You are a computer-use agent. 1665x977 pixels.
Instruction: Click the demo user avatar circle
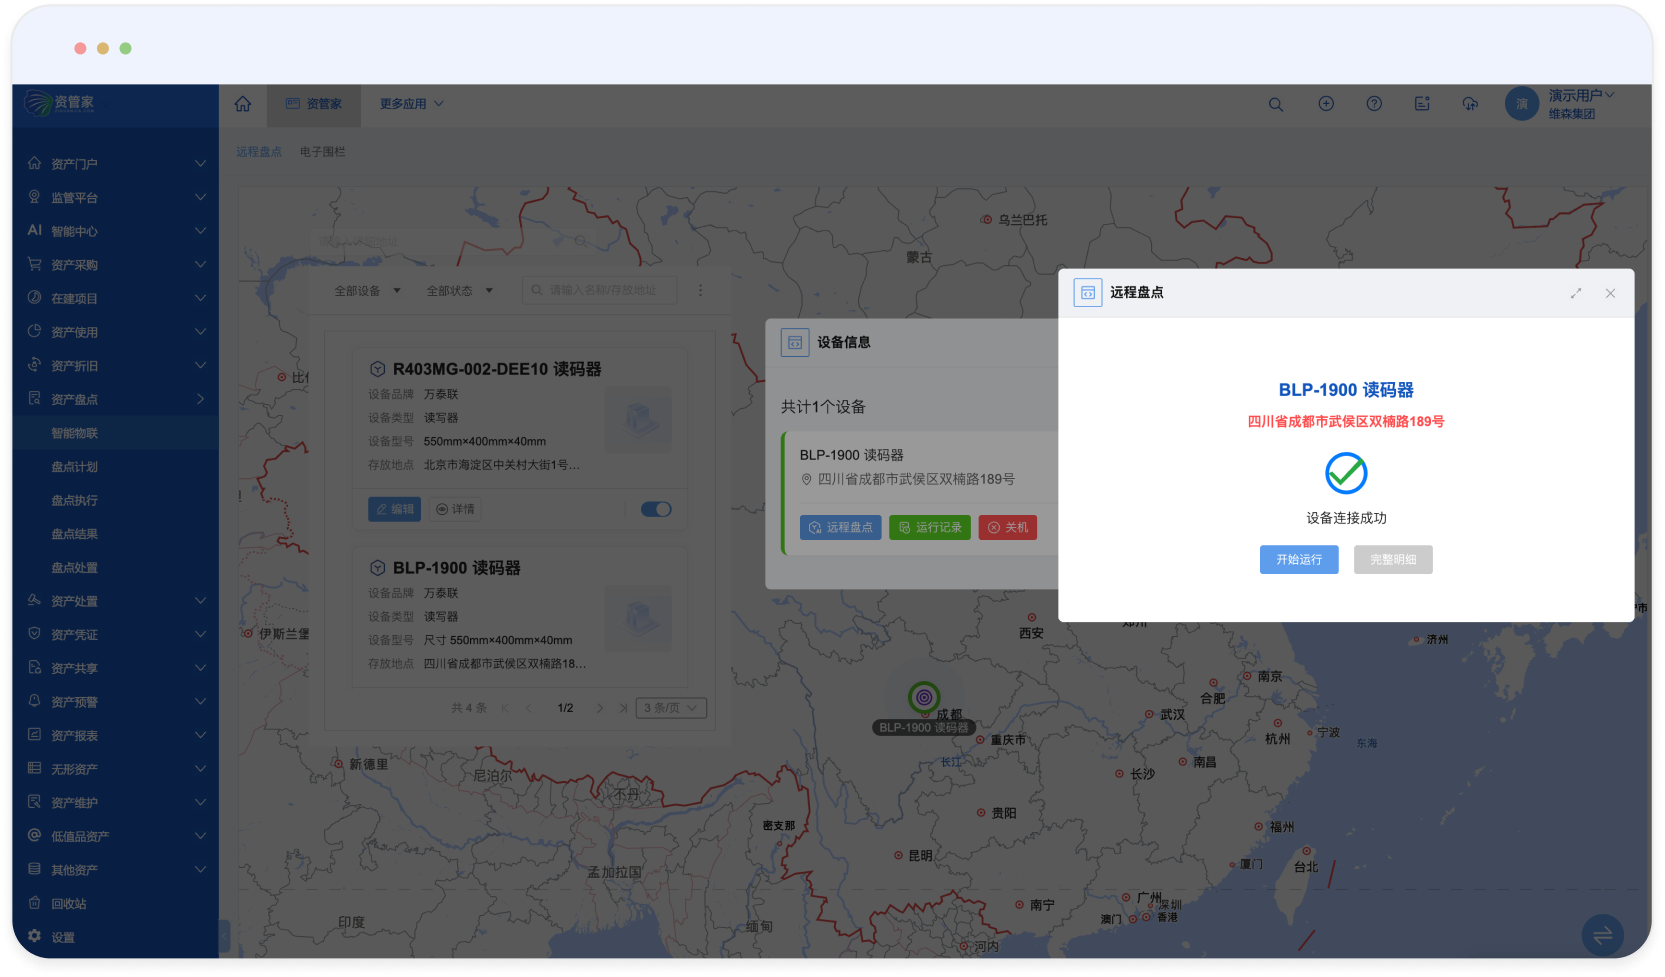1522,104
